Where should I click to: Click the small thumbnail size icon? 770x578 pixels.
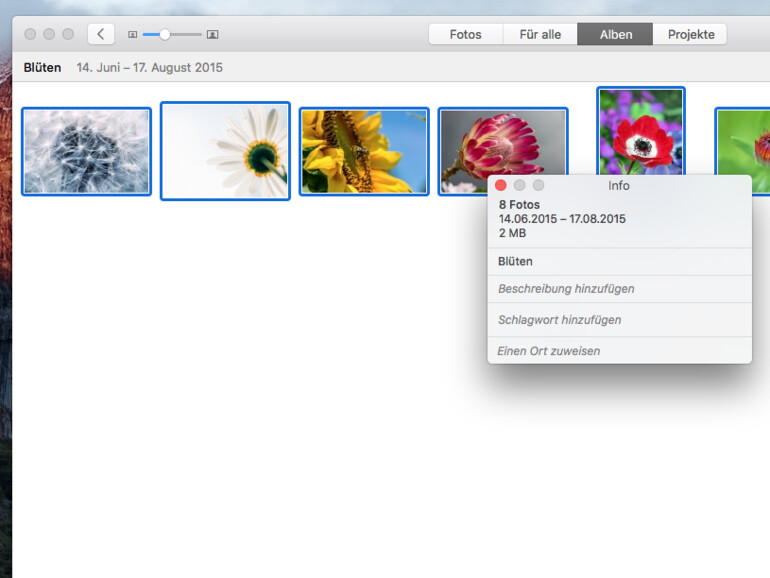click(x=133, y=34)
